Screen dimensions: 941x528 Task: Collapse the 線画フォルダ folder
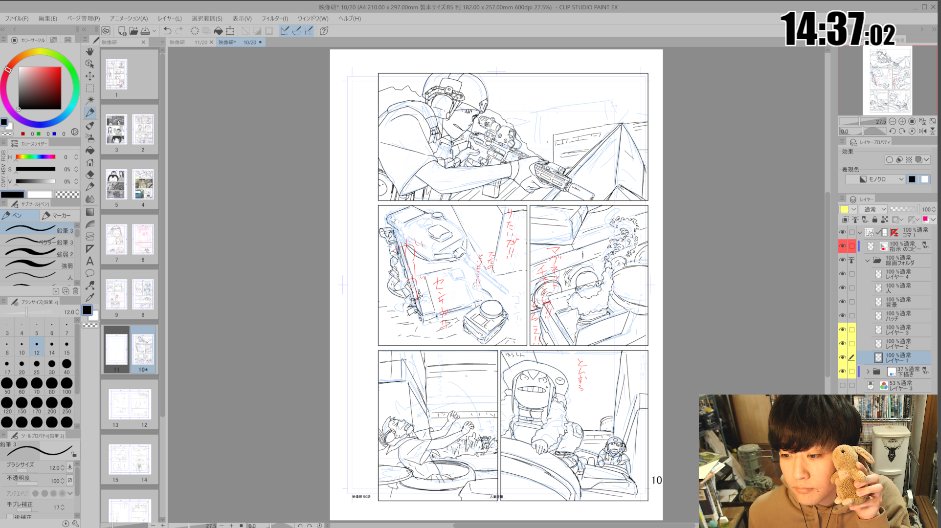point(867,260)
